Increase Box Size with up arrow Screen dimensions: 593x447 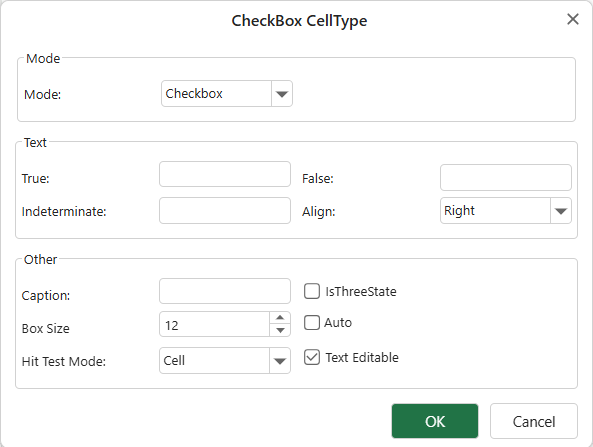(280, 318)
